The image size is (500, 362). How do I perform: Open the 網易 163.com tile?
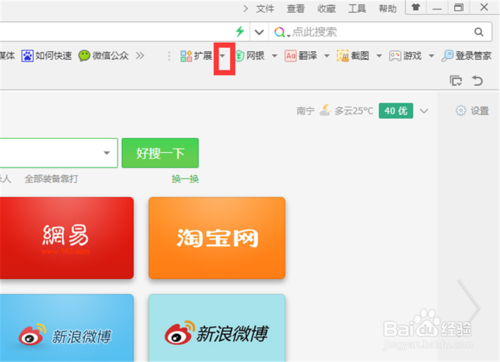67,238
